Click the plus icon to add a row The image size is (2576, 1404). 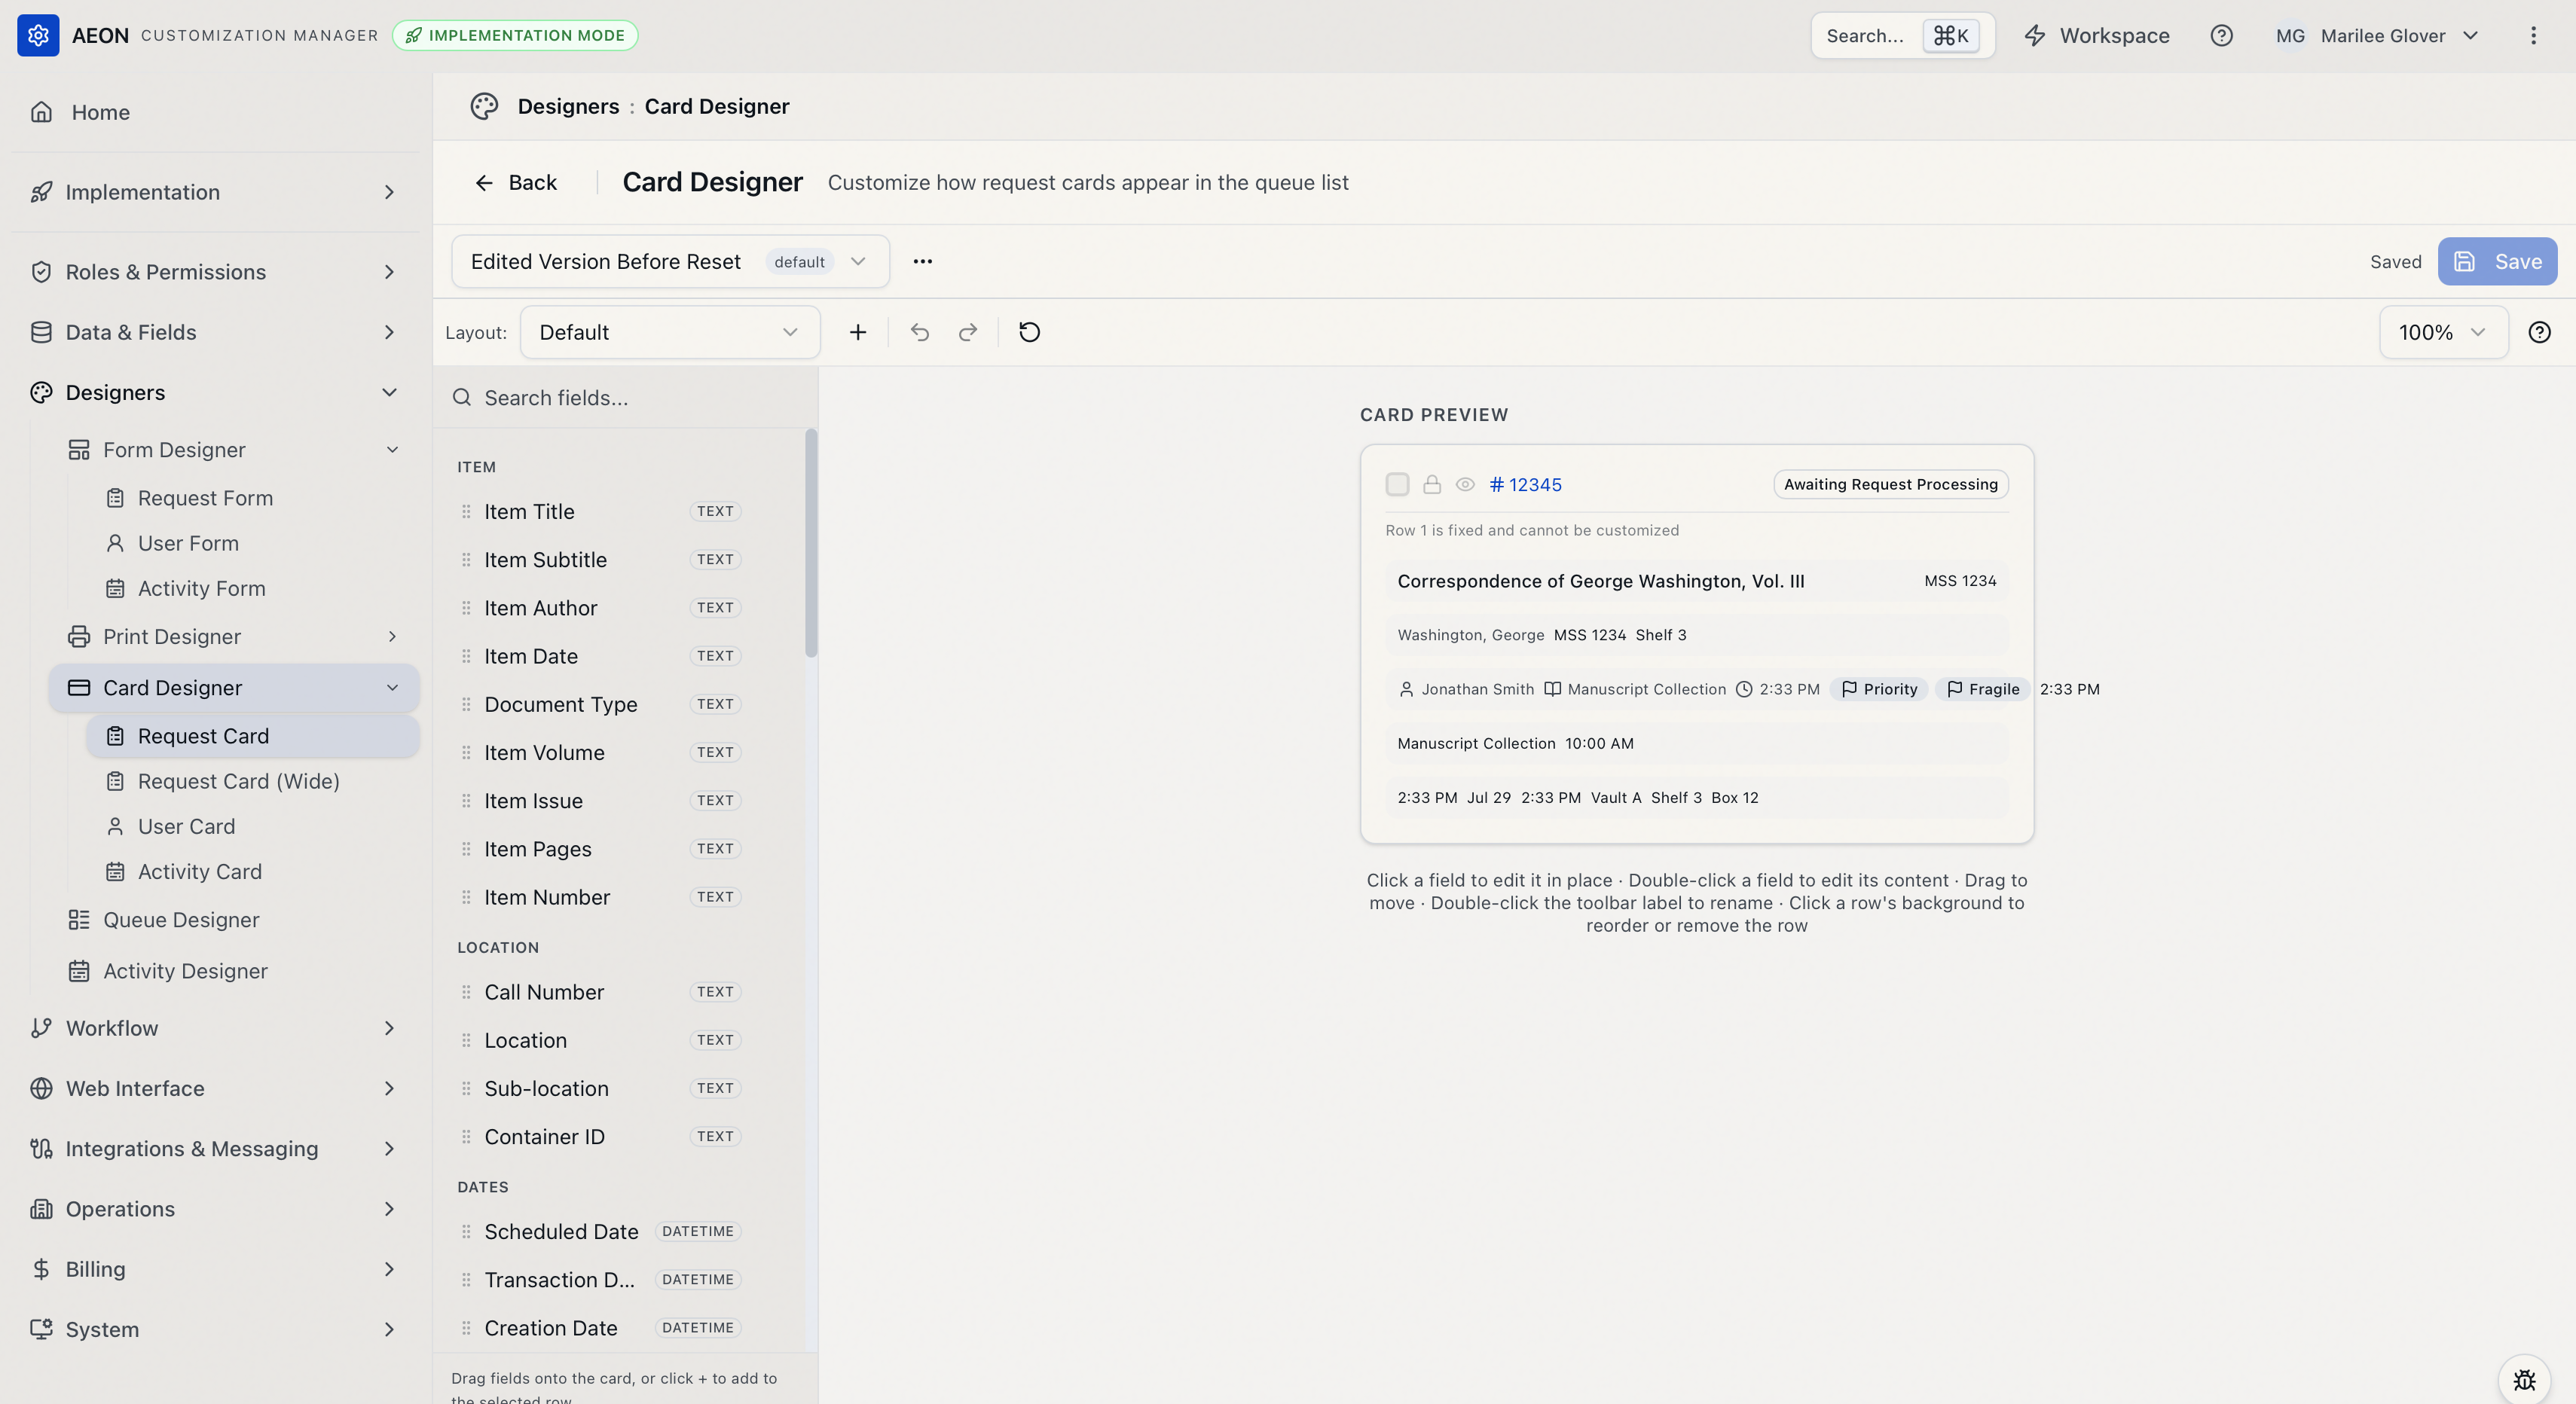[857, 332]
